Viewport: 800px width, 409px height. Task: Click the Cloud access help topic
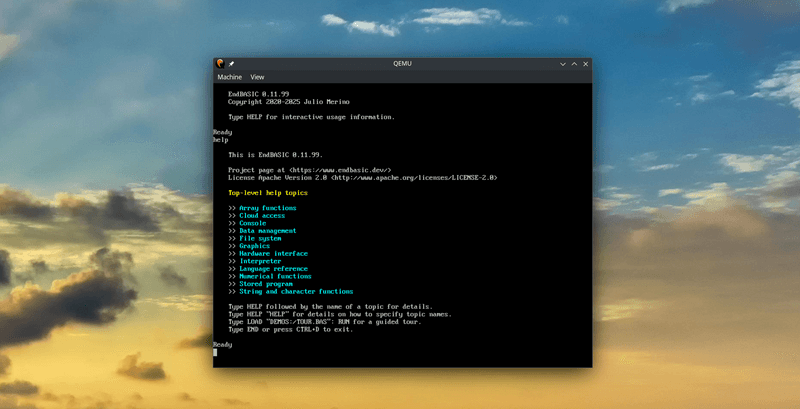(262, 216)
